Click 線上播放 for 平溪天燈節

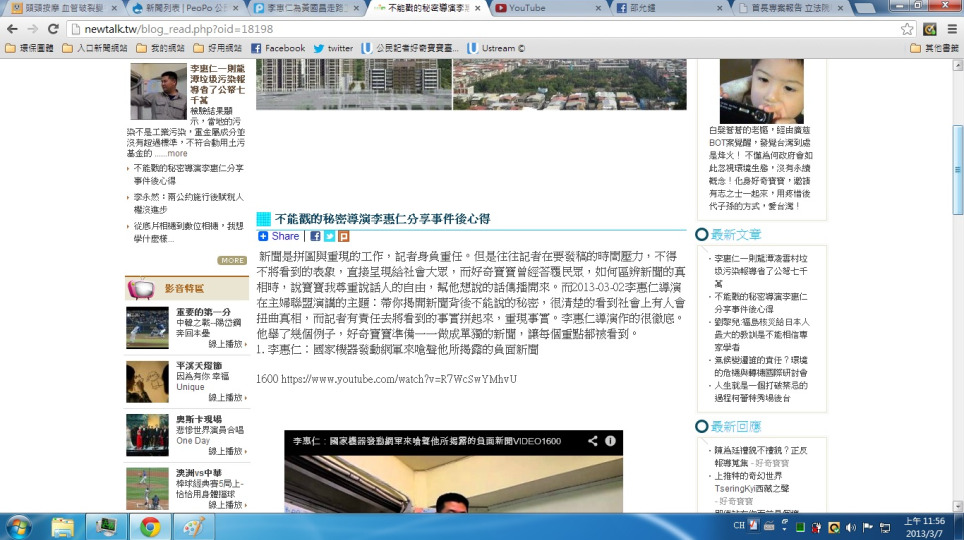point(227,397)
